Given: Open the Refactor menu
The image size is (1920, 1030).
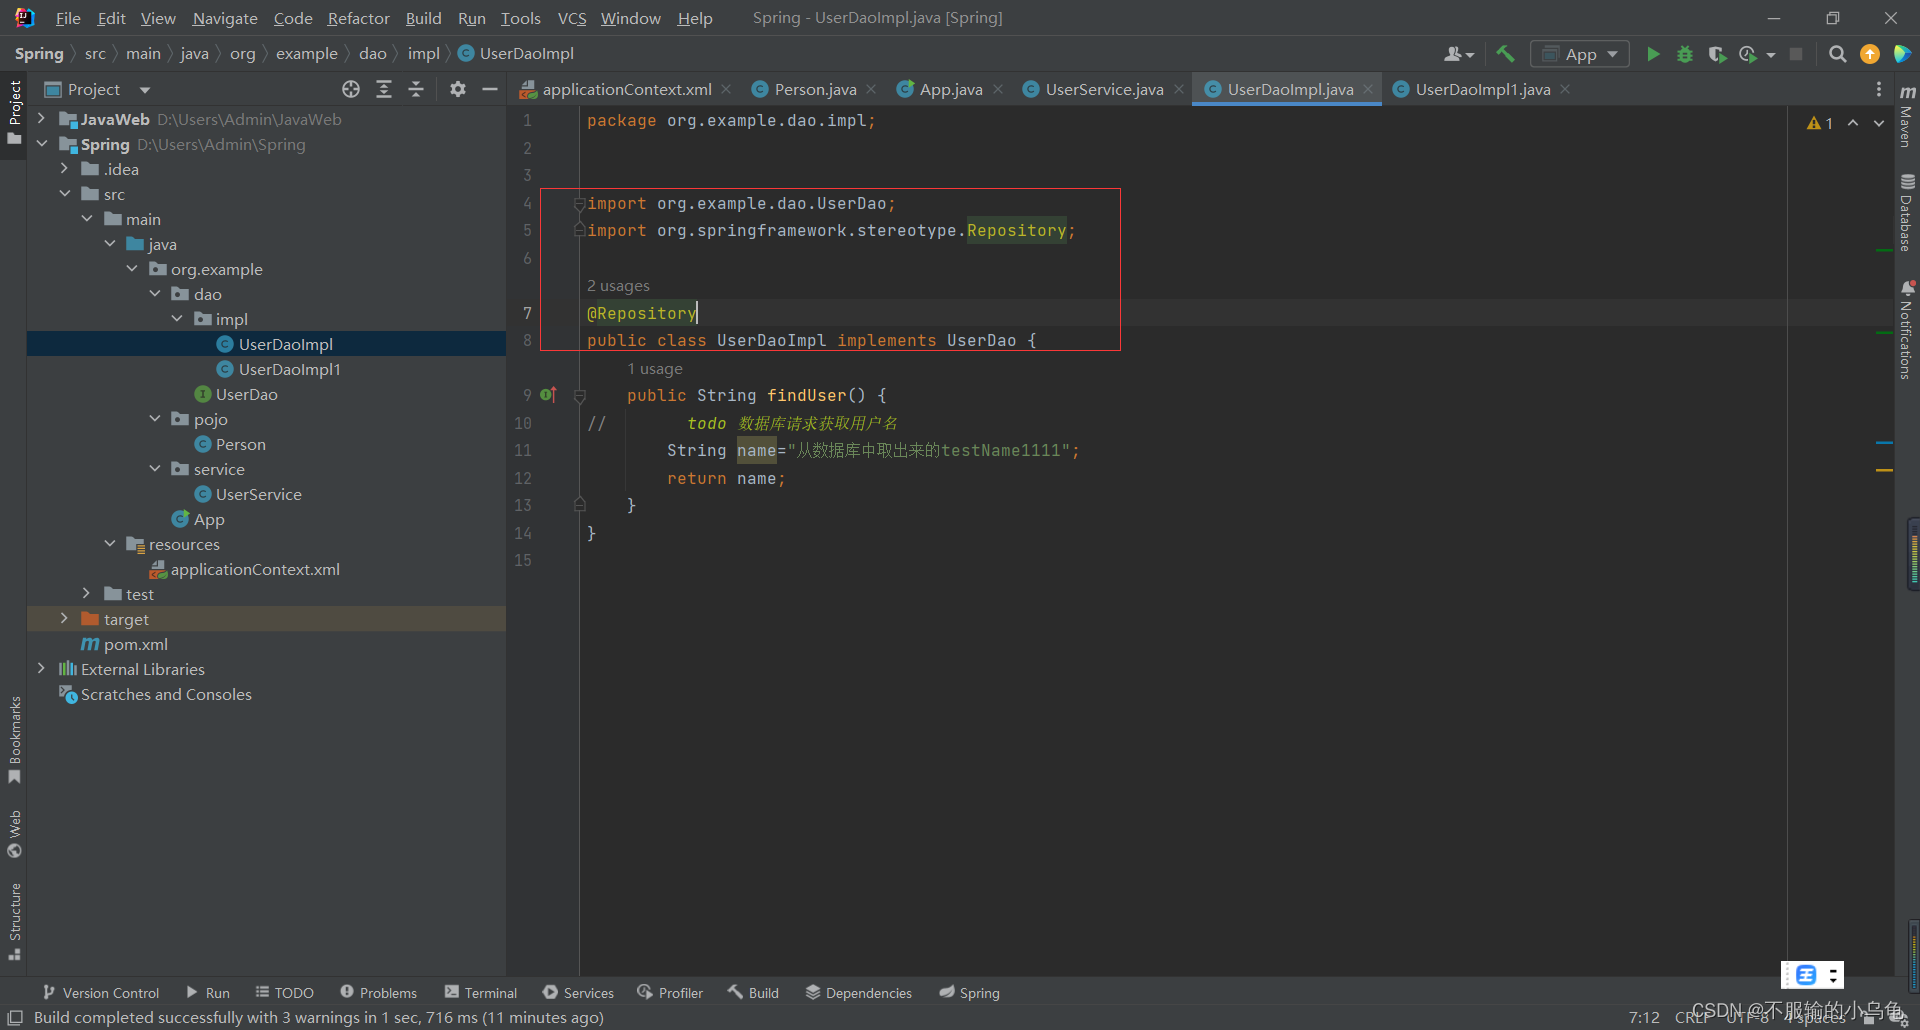Looking at the screenshot, I should [x=358, y=18].
